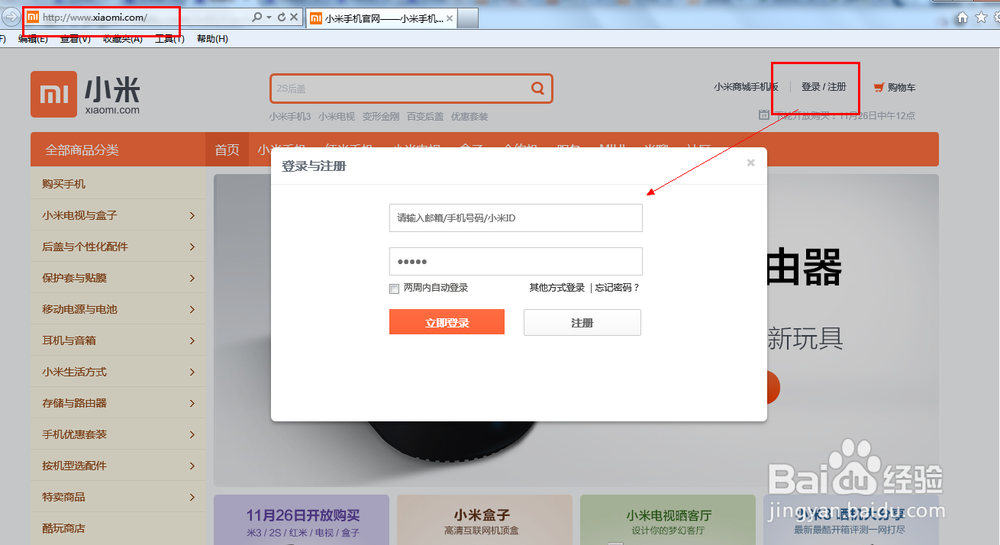Open 购买手机 category
1000x545 pixels.
pyautogui.click(x=64, y=184)
